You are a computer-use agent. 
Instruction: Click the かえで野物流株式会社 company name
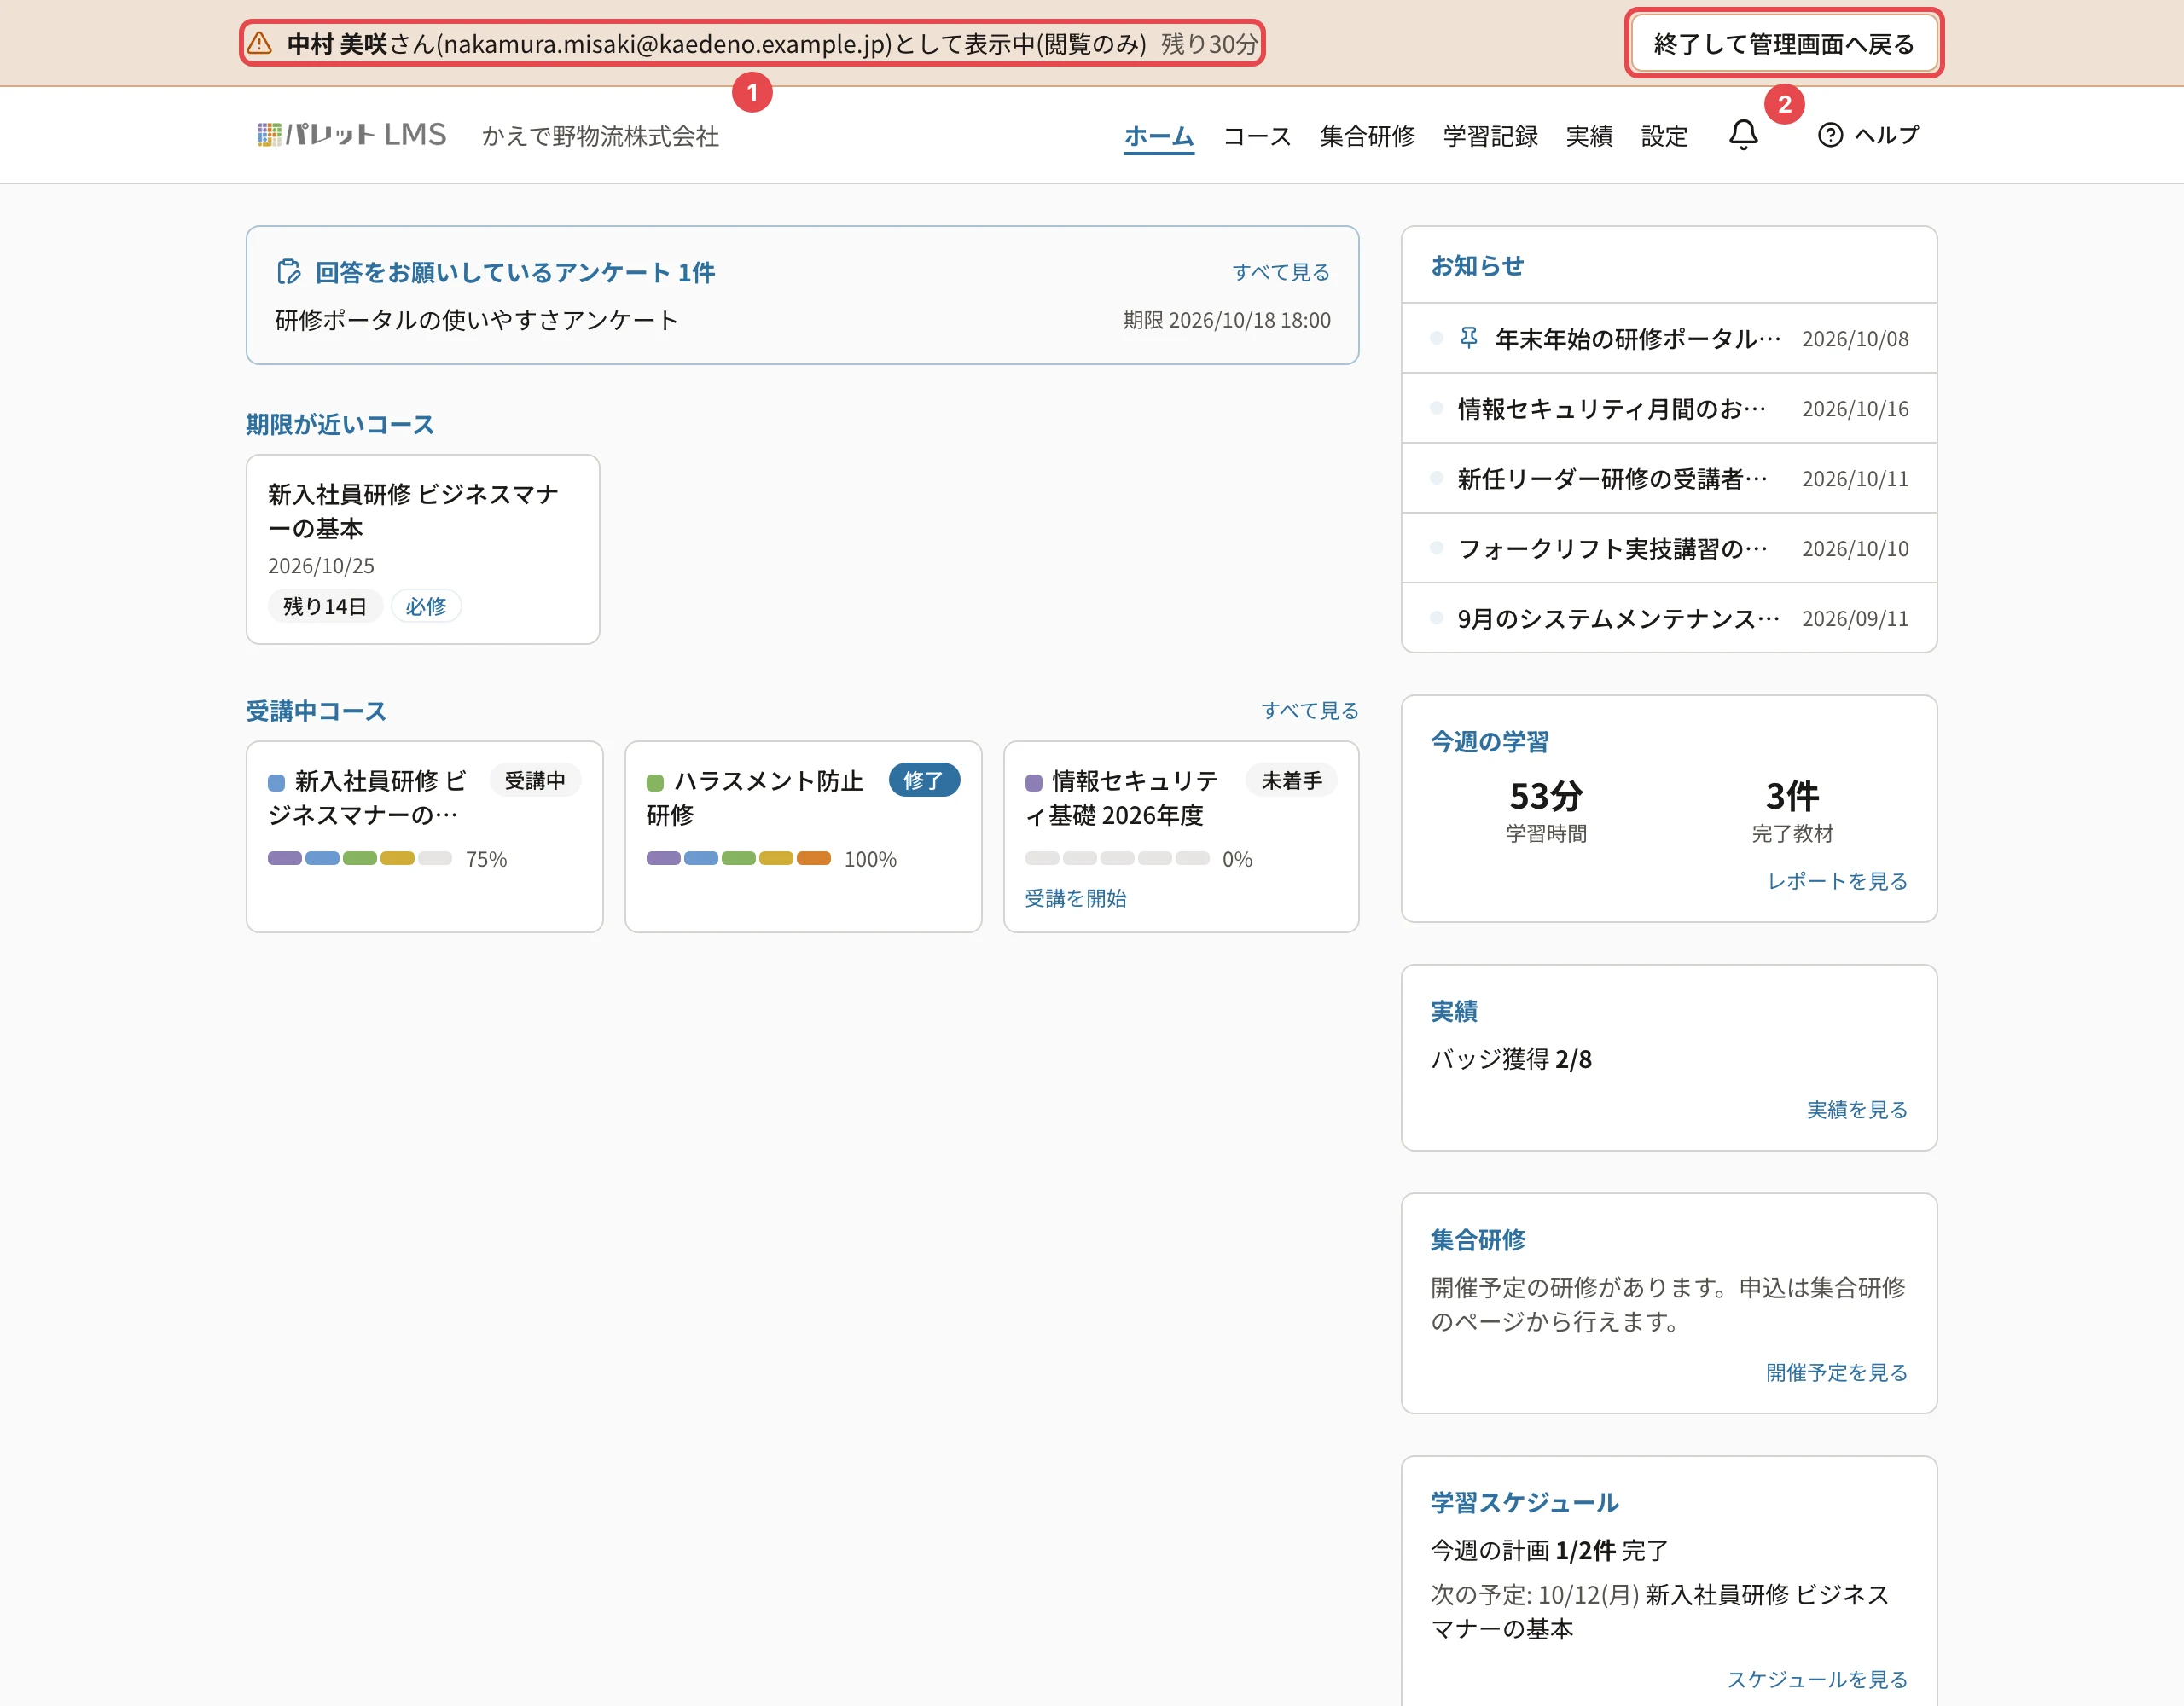point(600,136)
